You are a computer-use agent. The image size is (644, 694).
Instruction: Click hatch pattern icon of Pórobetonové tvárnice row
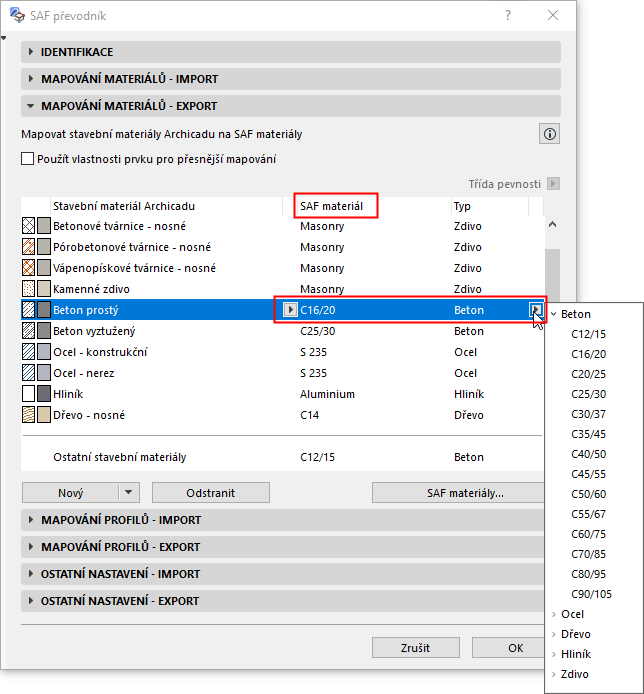tap(28, 247)
